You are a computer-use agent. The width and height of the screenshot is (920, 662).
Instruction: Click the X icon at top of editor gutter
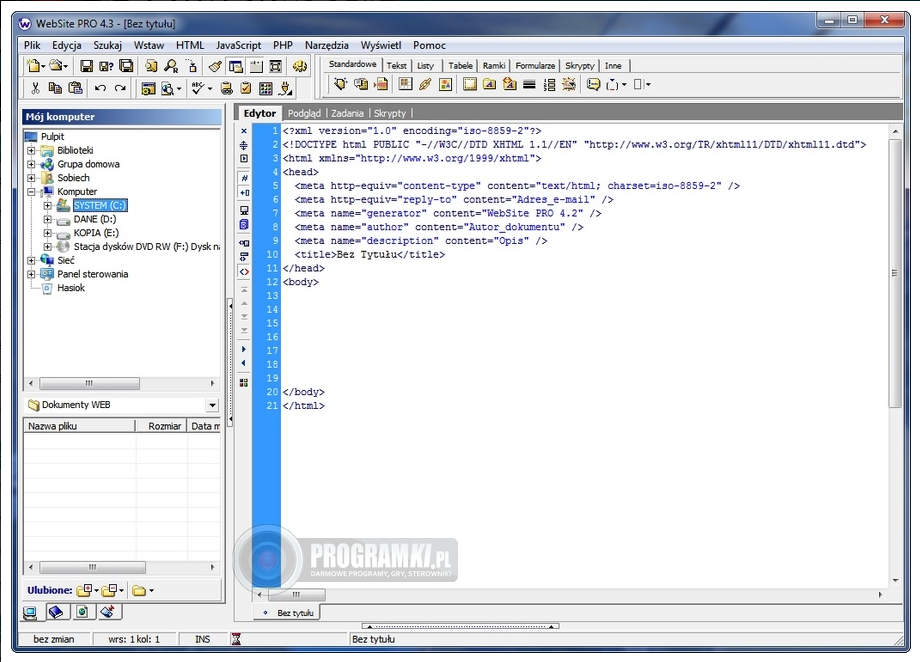tap(244, 131)
